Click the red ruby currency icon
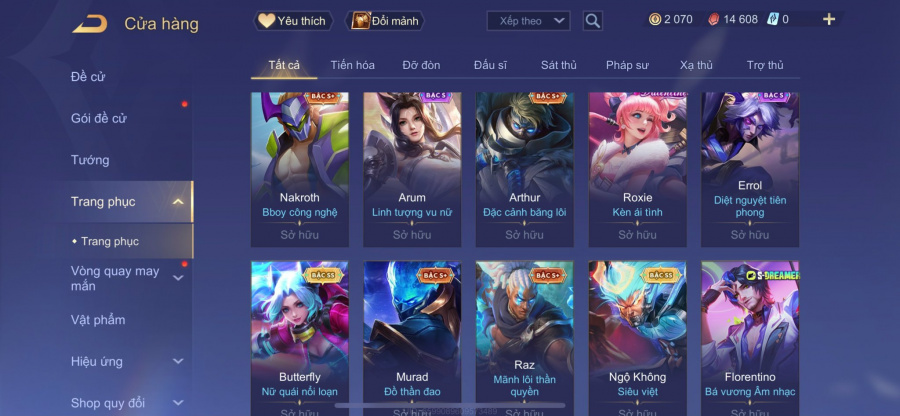The width and height of the screenshot is (900, 416). pyautogui.click(x=713, y=20)
